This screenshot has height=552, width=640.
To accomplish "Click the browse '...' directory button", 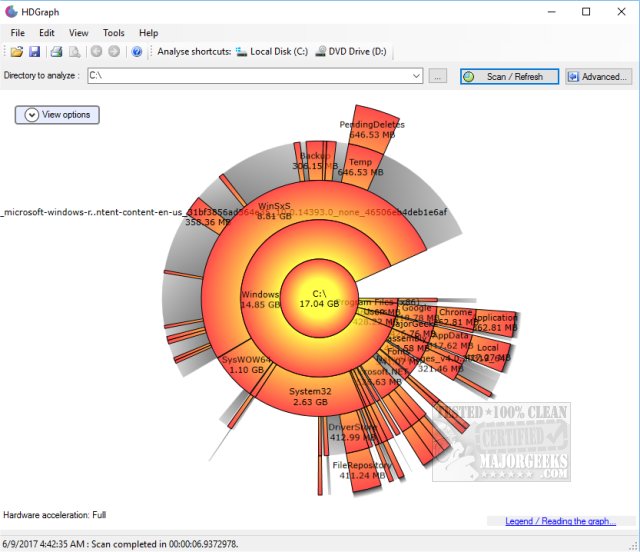I will point(437,76).
